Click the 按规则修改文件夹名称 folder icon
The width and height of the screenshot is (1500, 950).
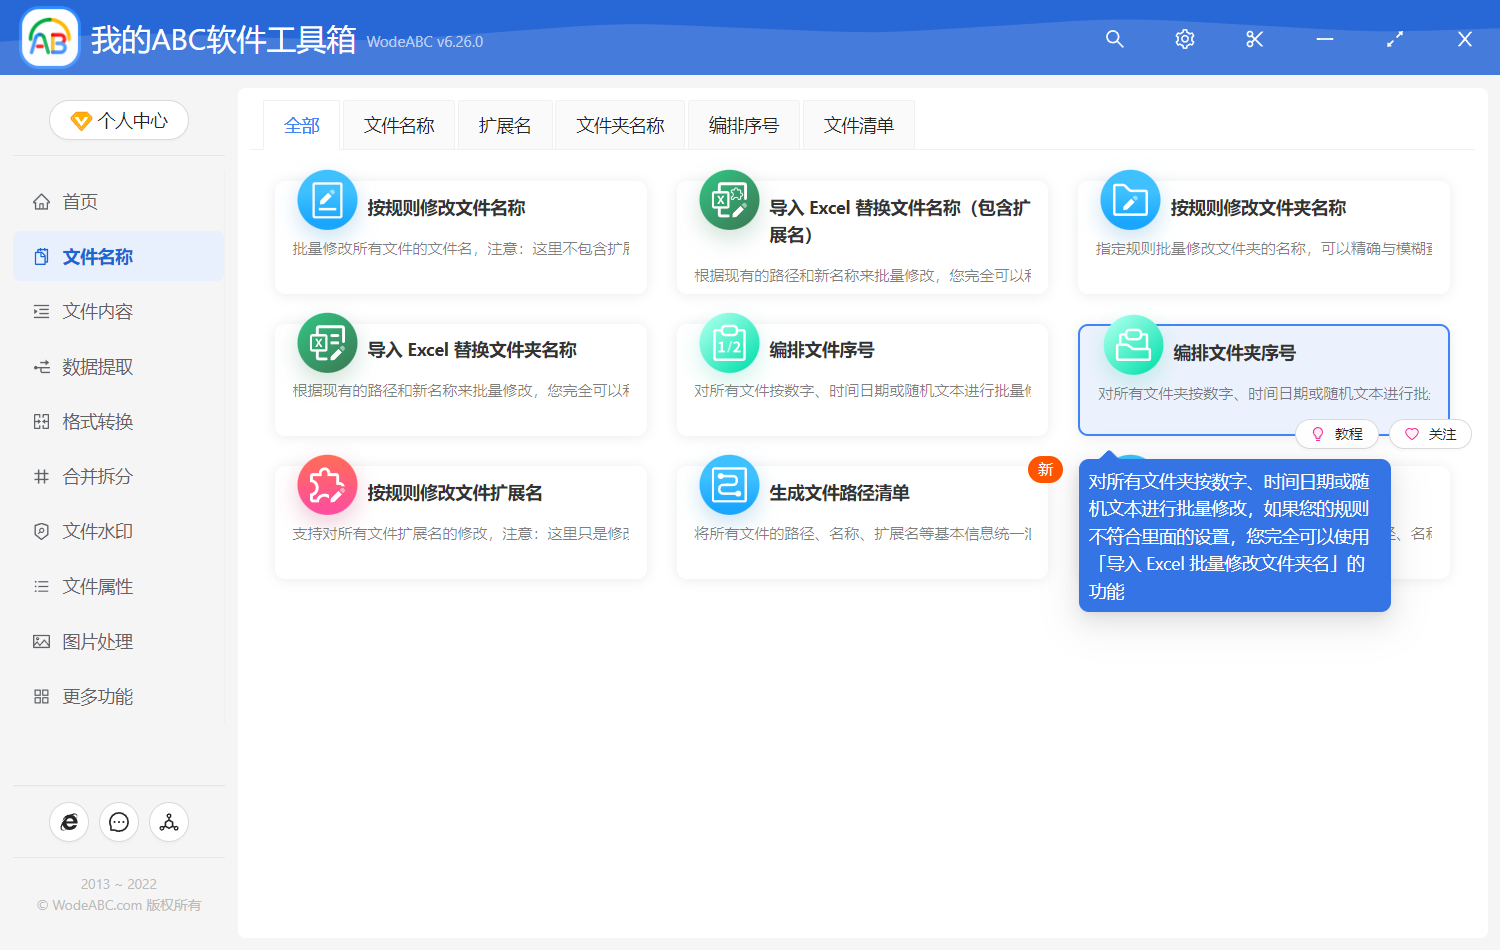point(1129,200)
